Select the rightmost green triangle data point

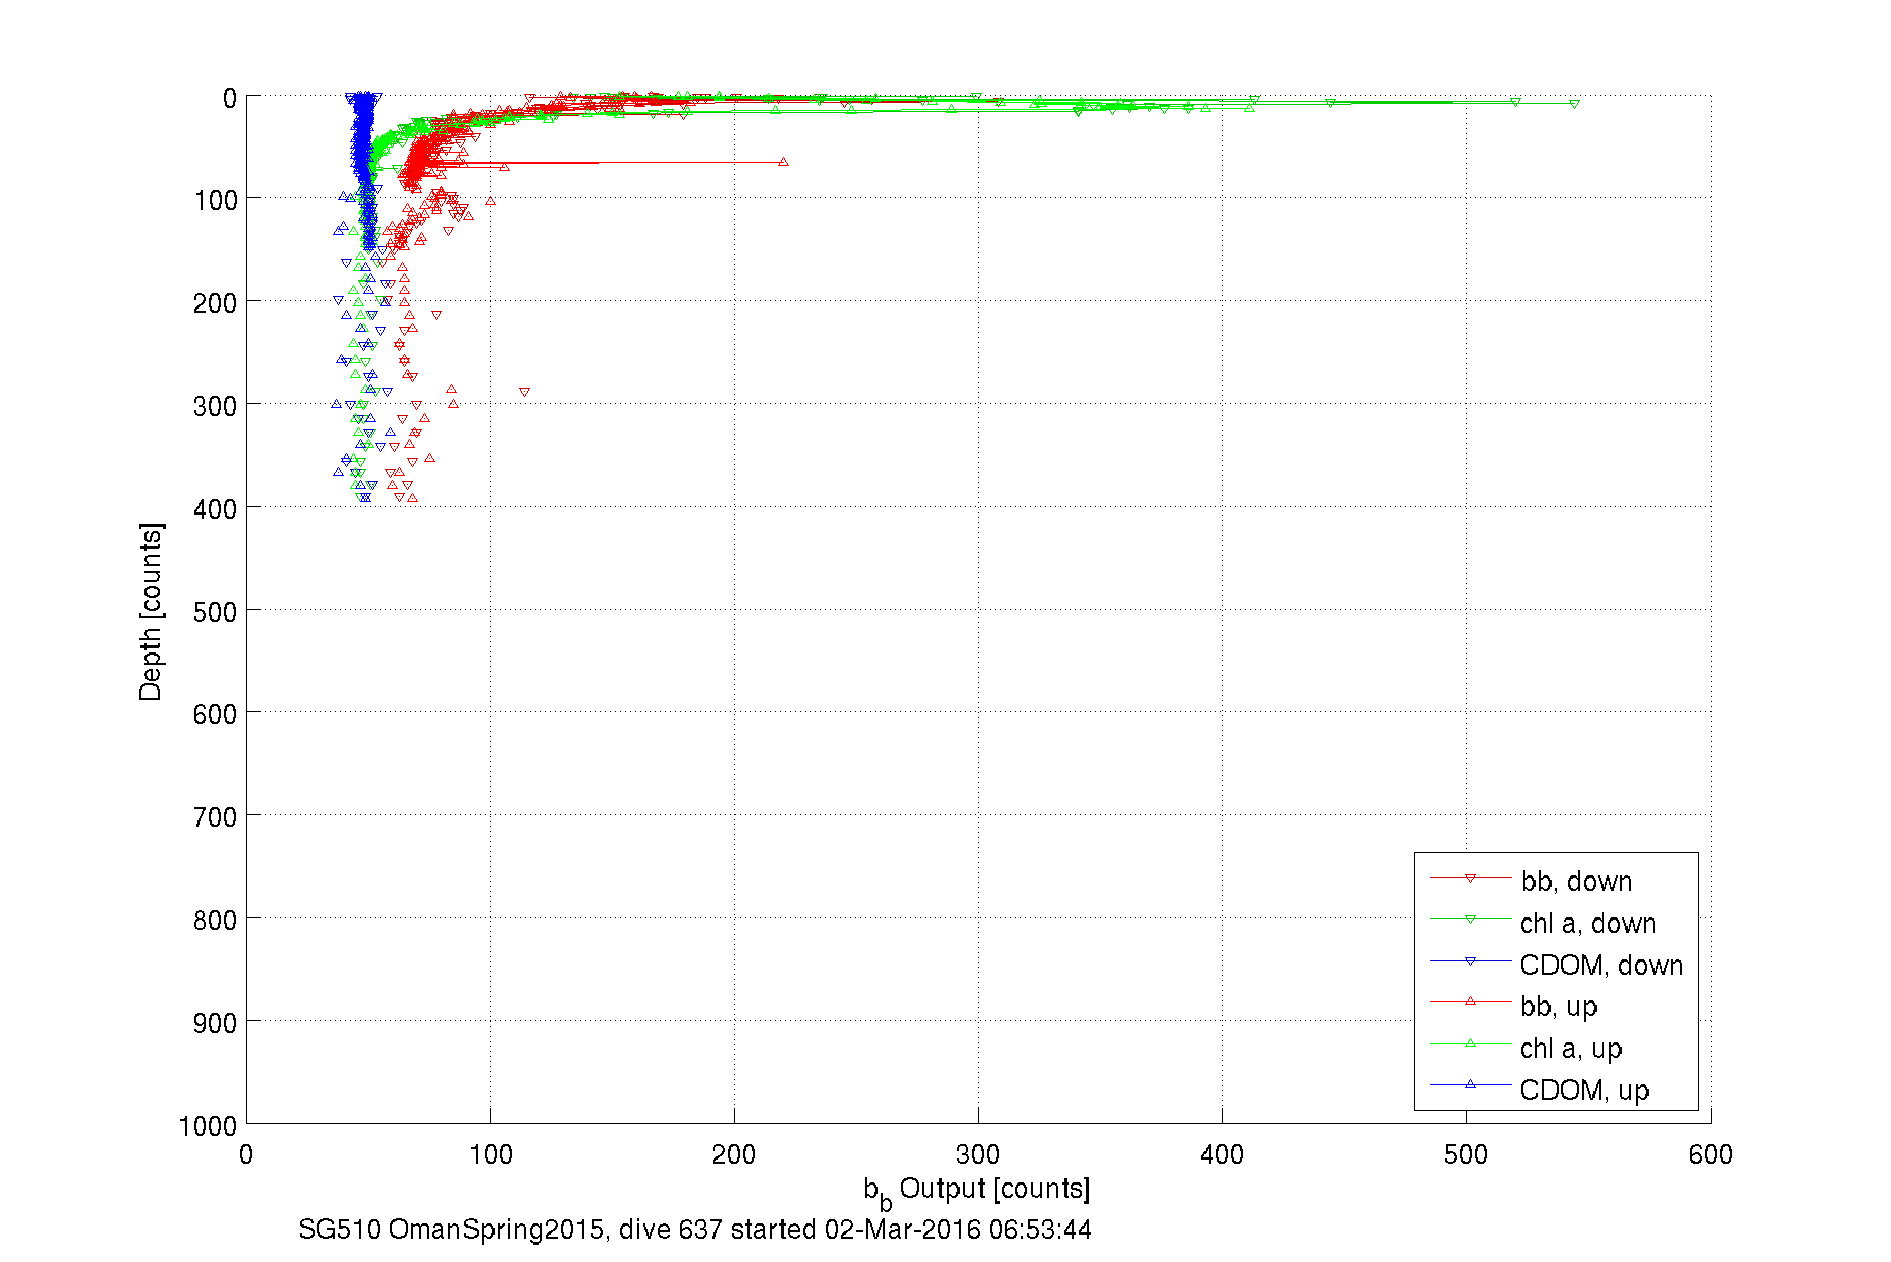tap(1574, 104)
